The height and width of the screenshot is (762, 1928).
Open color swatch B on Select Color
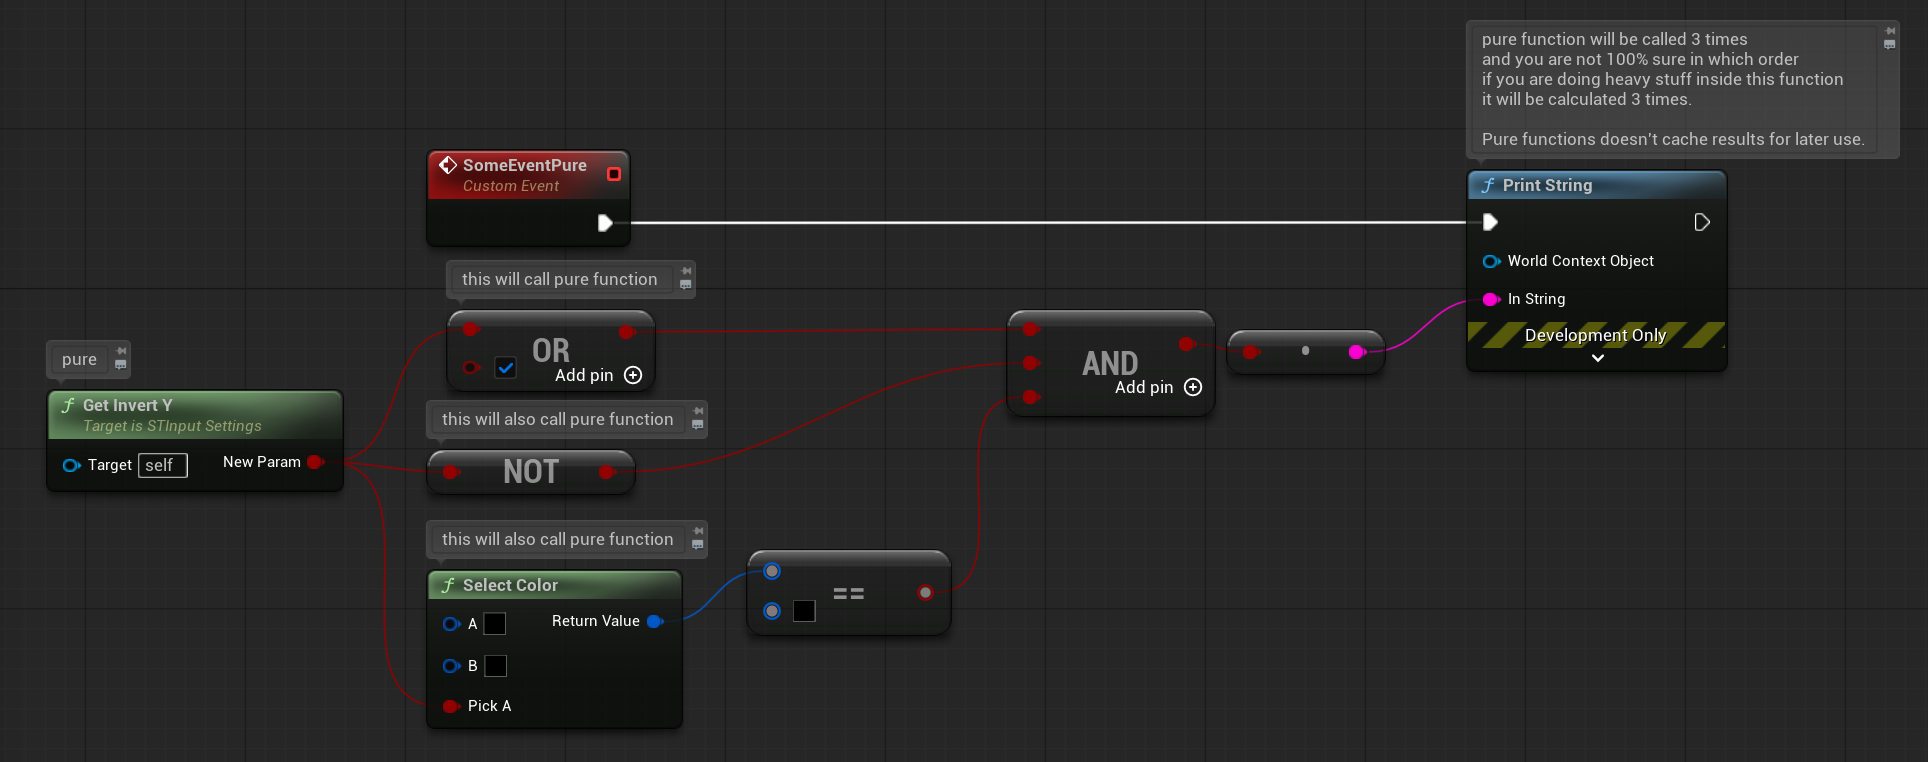(495, 666)
